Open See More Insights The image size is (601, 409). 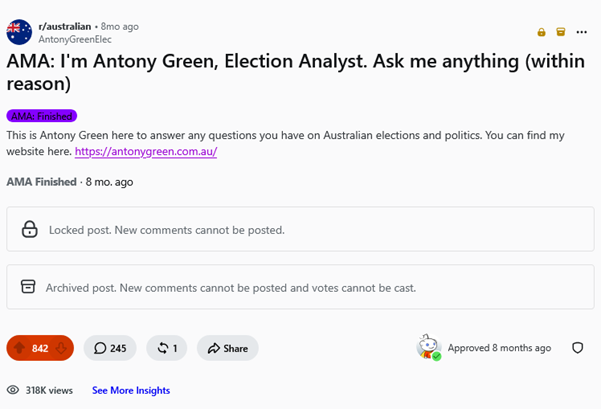(131, 390)
